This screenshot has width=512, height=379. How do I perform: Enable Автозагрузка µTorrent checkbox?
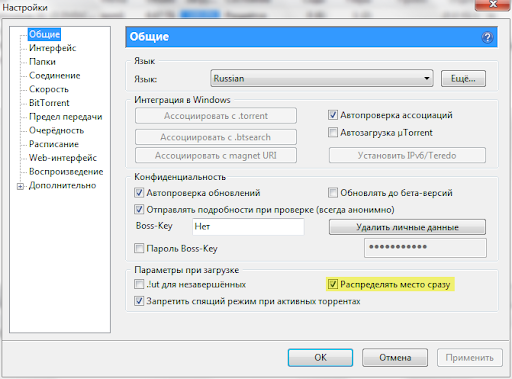(333, 132)
